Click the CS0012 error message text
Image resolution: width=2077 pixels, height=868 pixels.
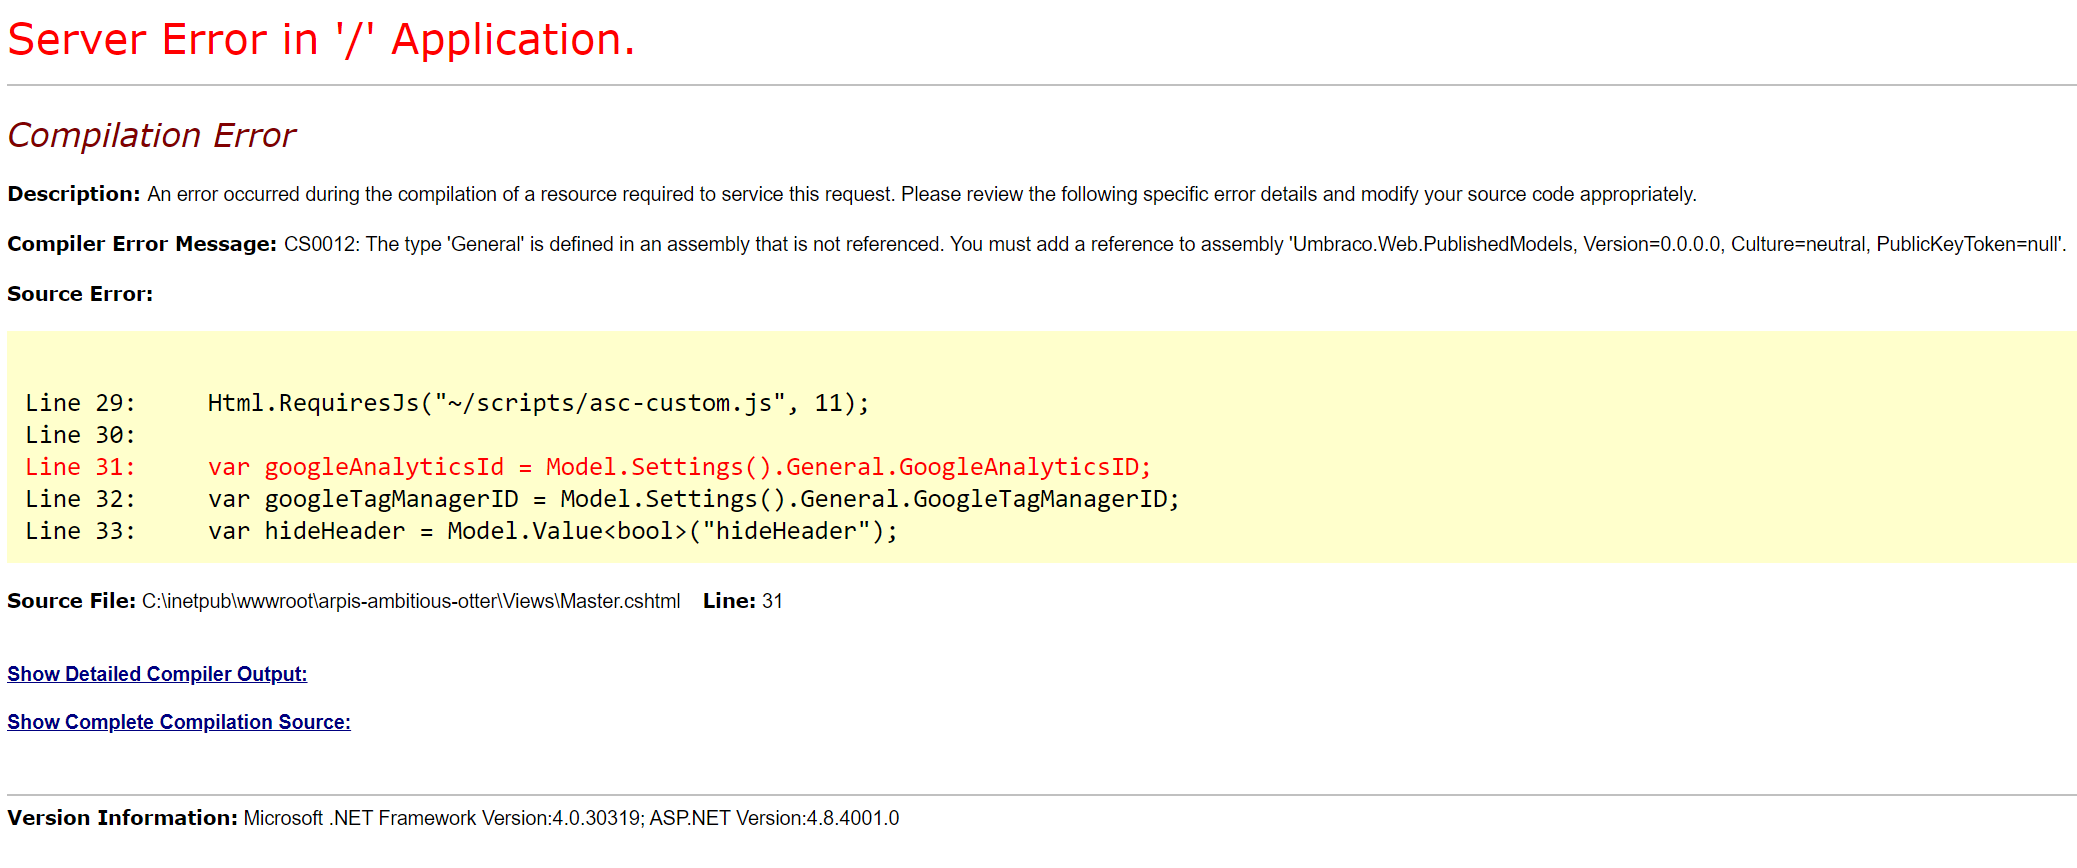click(x=1175, y=244)
